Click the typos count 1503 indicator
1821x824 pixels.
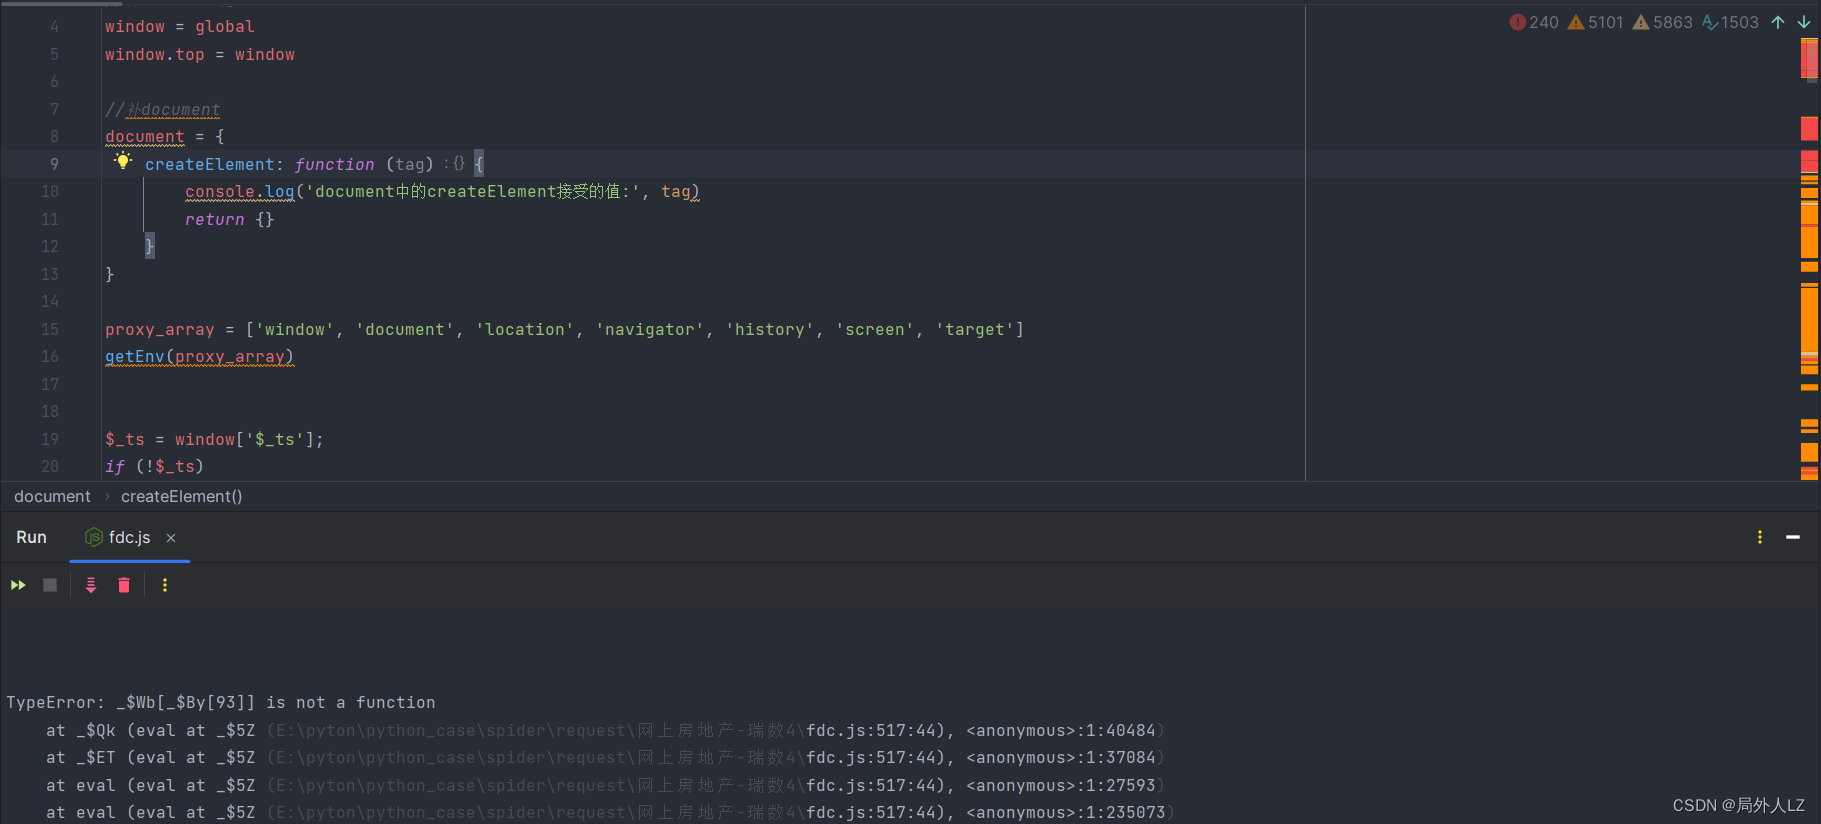coord(1730,22)
